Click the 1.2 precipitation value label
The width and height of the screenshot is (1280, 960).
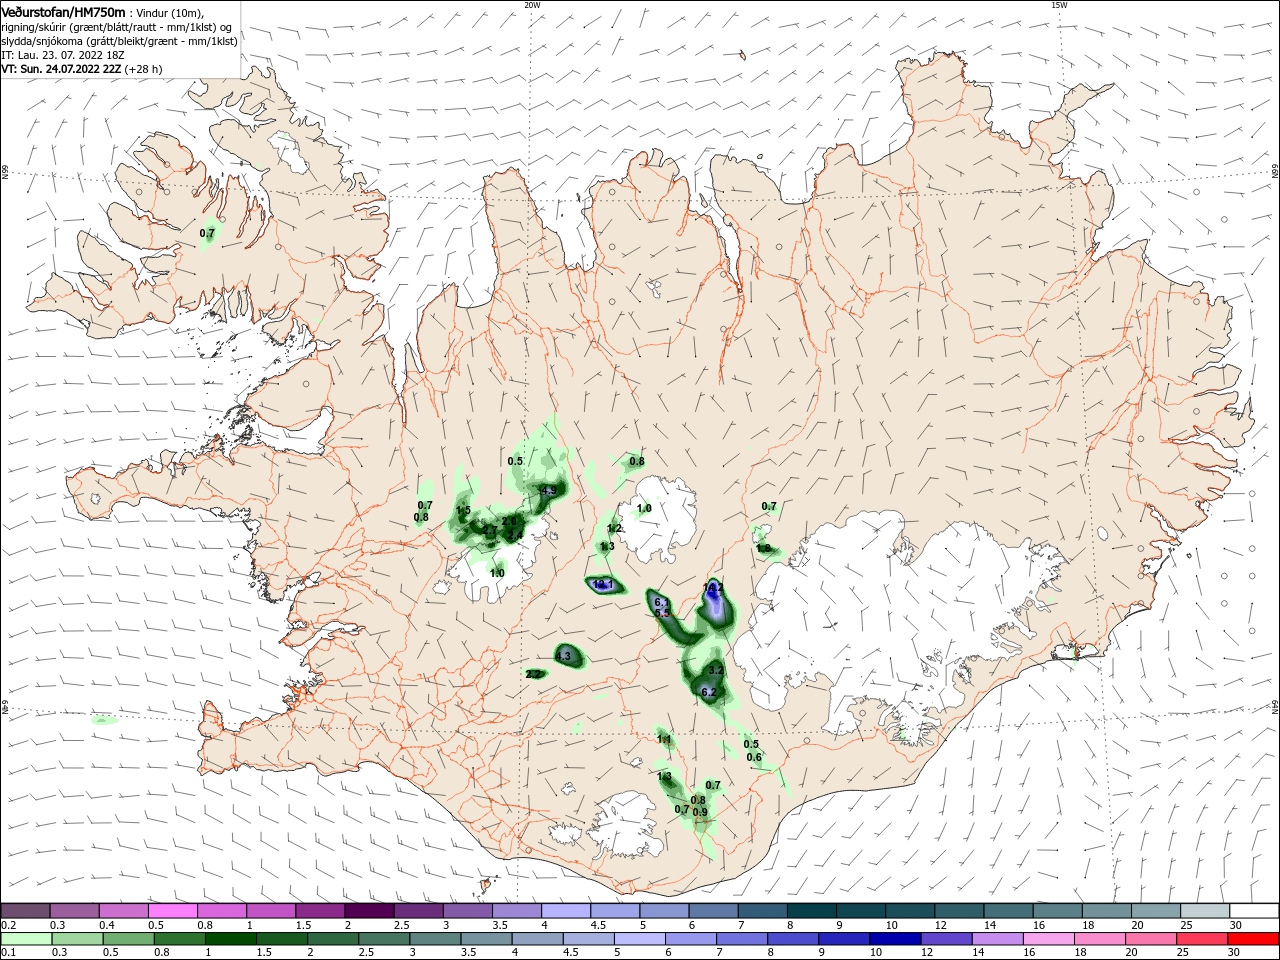(x=615, y=529)
